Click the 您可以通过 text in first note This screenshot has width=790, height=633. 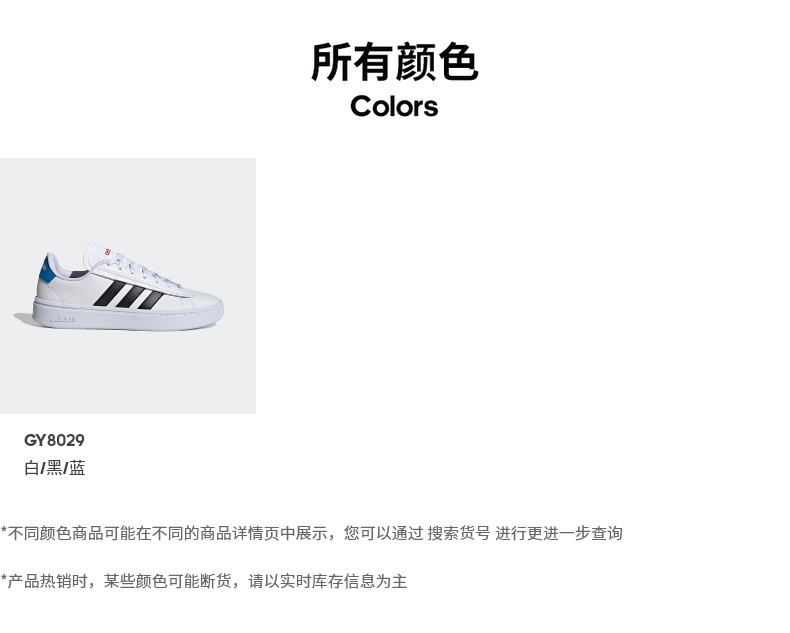(x=383, y=533)
